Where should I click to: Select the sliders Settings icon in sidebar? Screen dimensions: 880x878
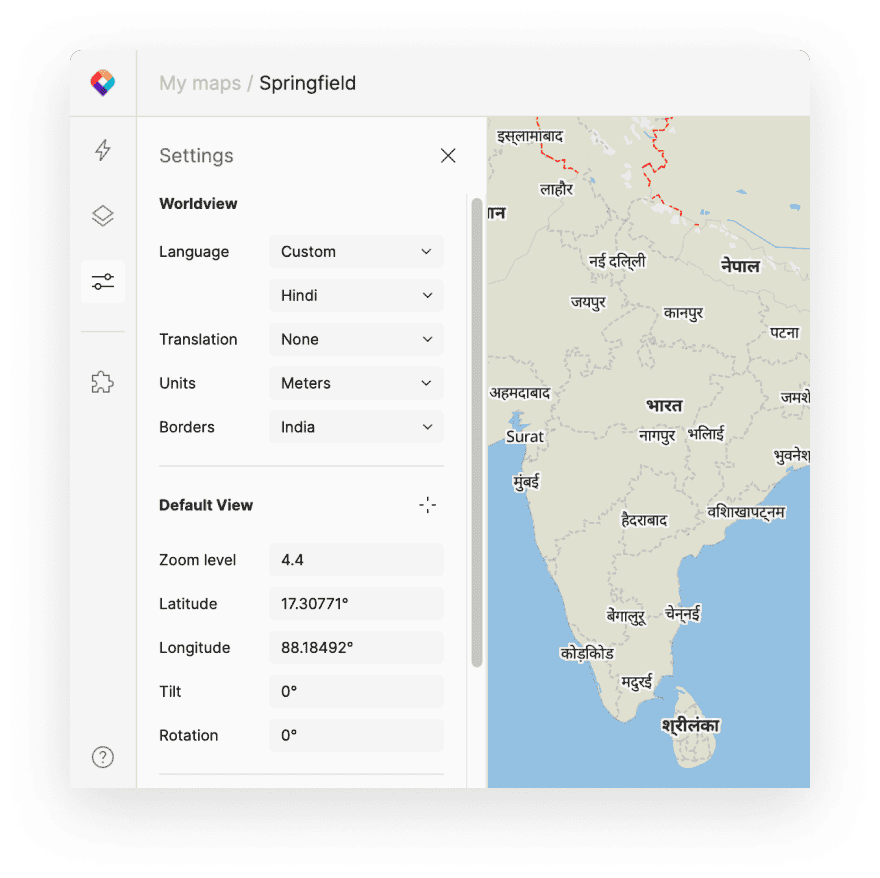point(102,281)
